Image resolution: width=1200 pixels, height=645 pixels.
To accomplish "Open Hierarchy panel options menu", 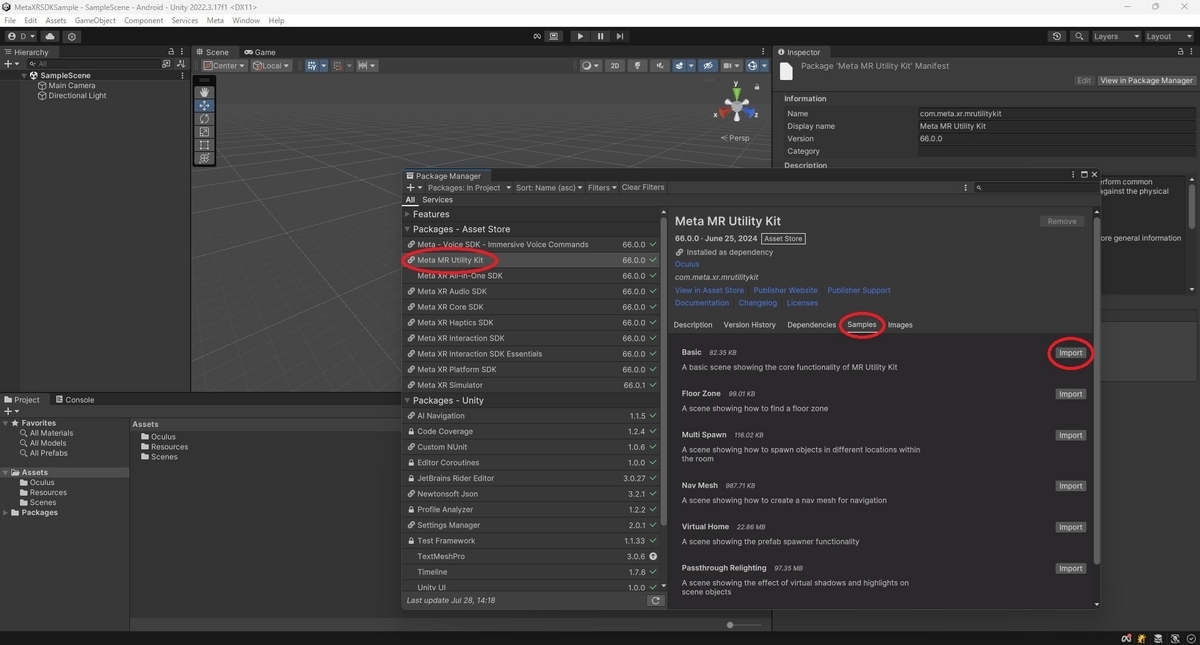I will (x=183, y=52).
